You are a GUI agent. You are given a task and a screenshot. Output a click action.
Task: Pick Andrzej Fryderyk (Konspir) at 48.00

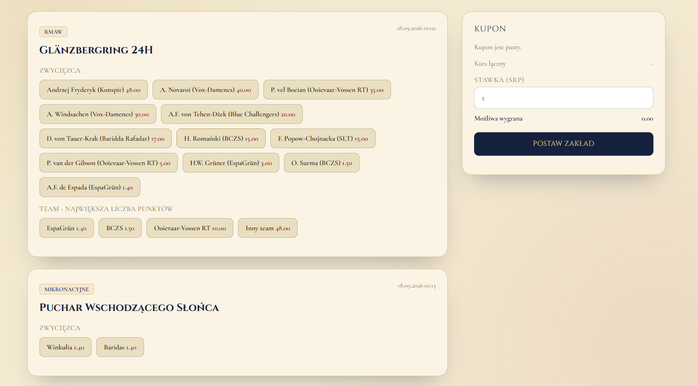tap(93, 89)
